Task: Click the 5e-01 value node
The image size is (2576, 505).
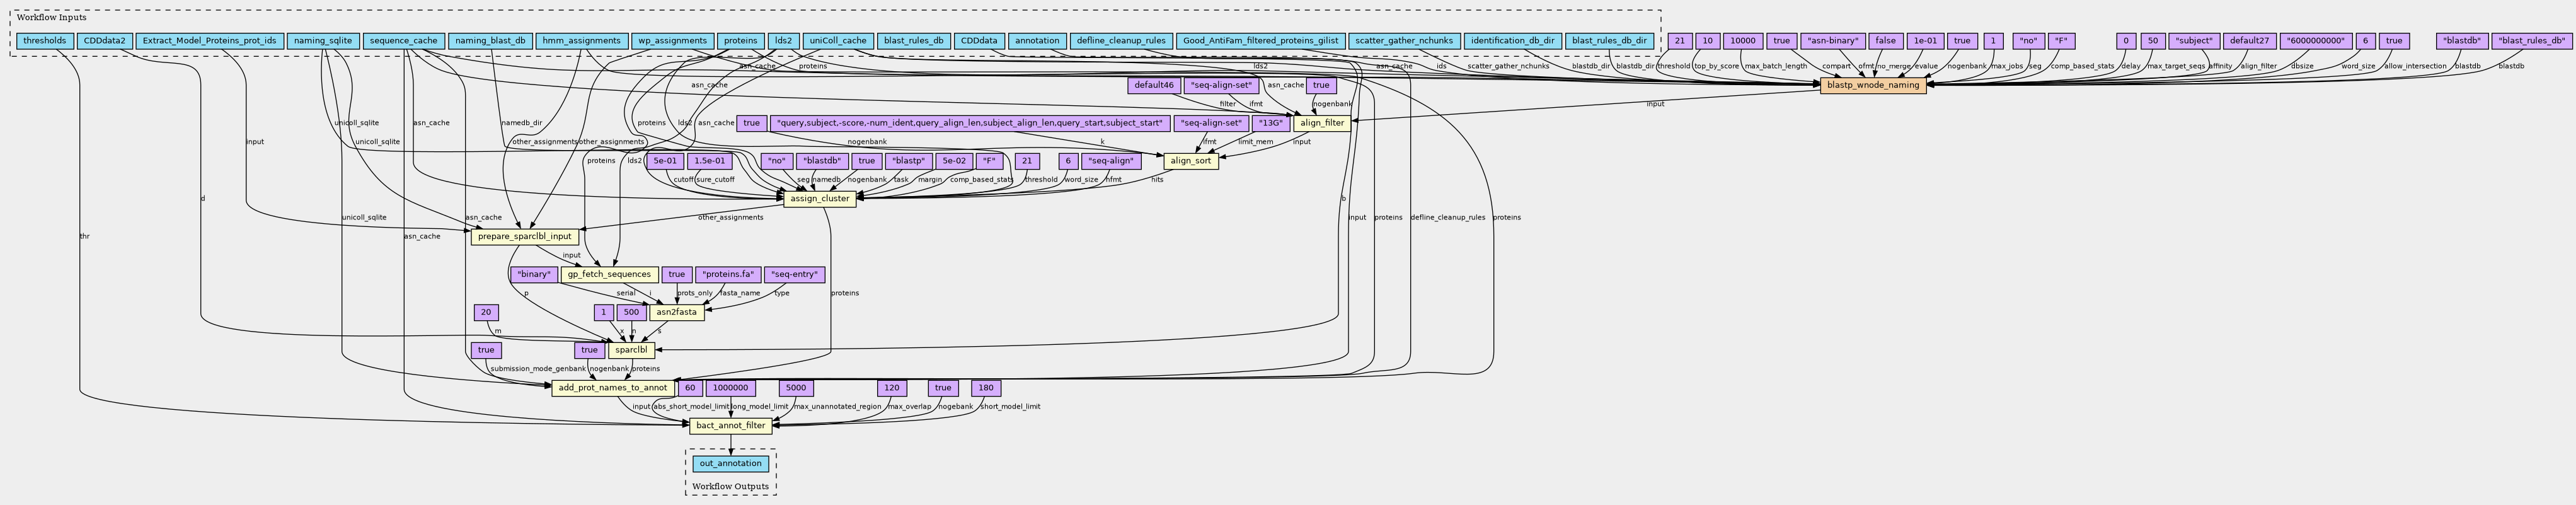Action: coord(664,161)
